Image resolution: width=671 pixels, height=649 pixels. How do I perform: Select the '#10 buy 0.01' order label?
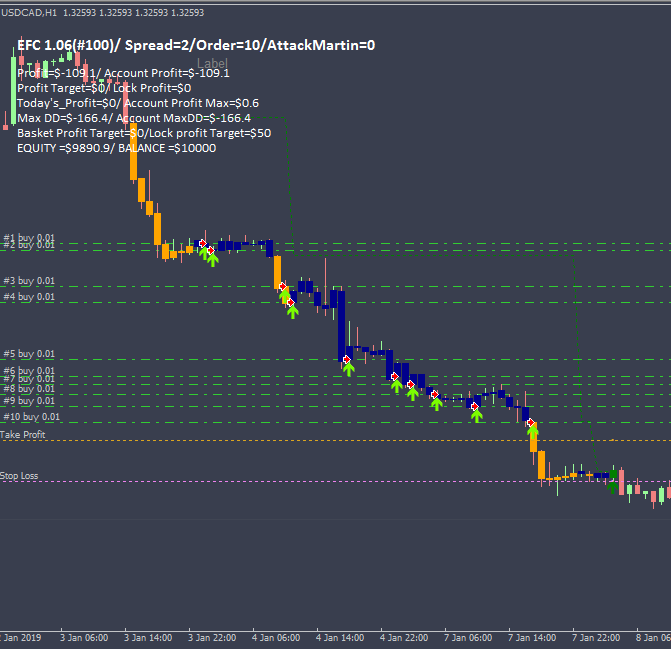[x=32, y=416]
